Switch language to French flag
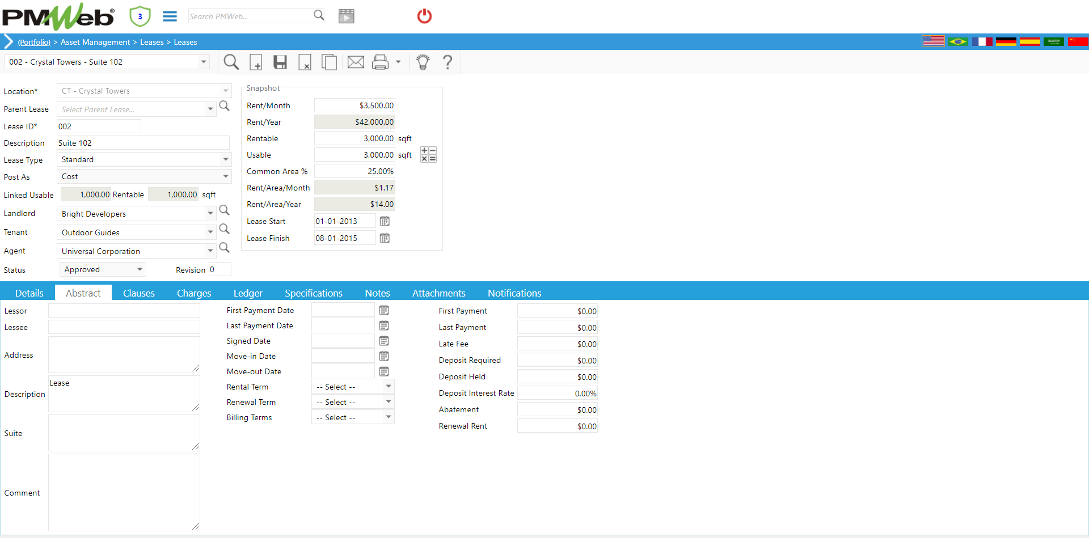 click(x=982, y=42)
